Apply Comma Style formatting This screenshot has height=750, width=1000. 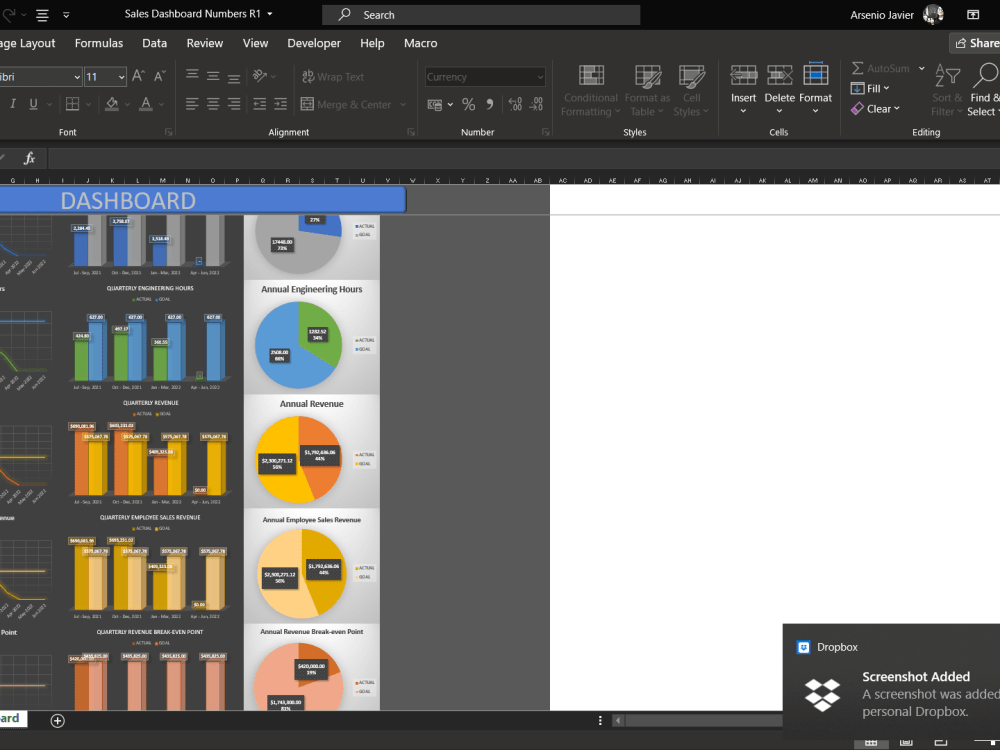pos(489,102)
